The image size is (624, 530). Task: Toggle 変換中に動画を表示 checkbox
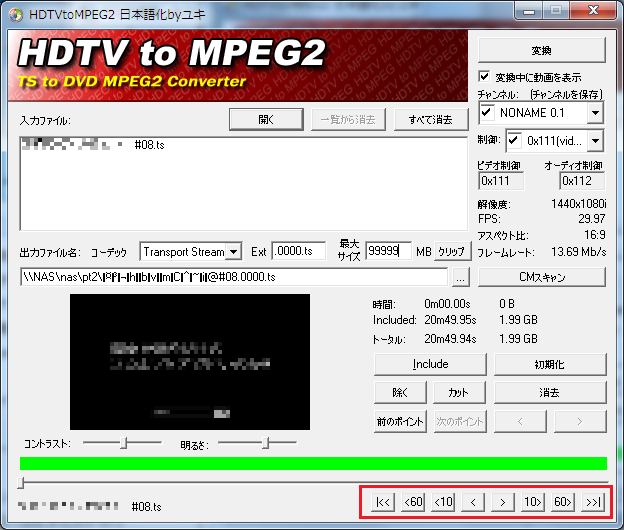485,77
